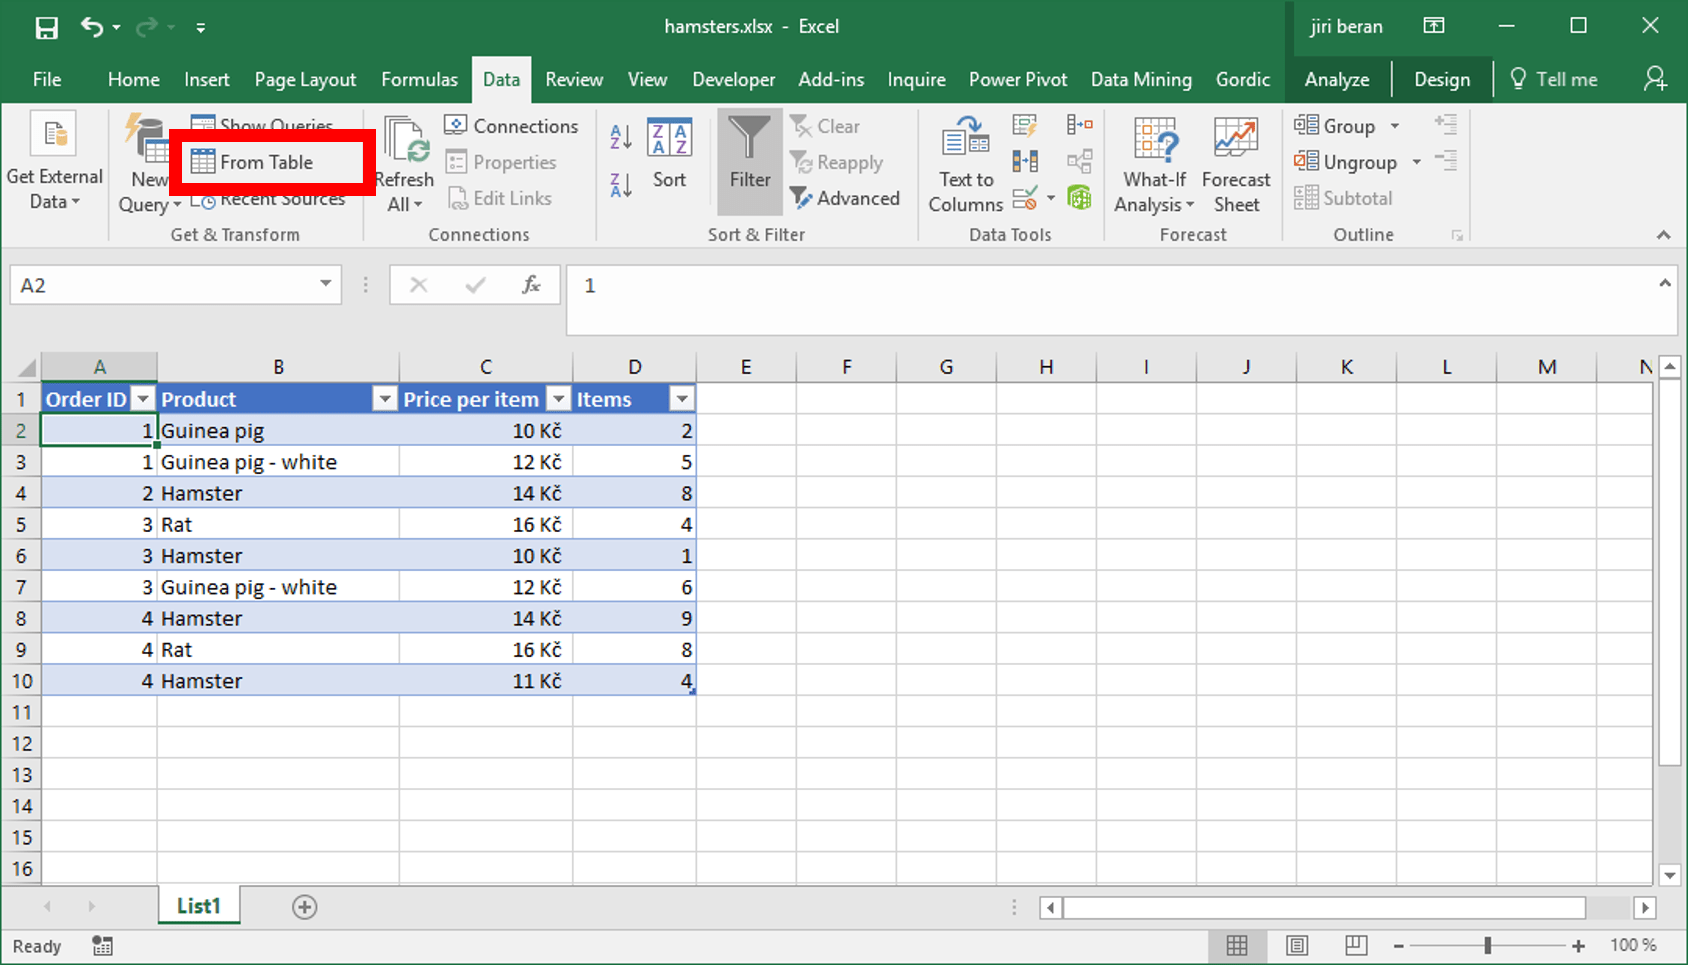1688x965 pixels.
Task: Sort ascending with the A to Z icon
Action: (620, 137)
